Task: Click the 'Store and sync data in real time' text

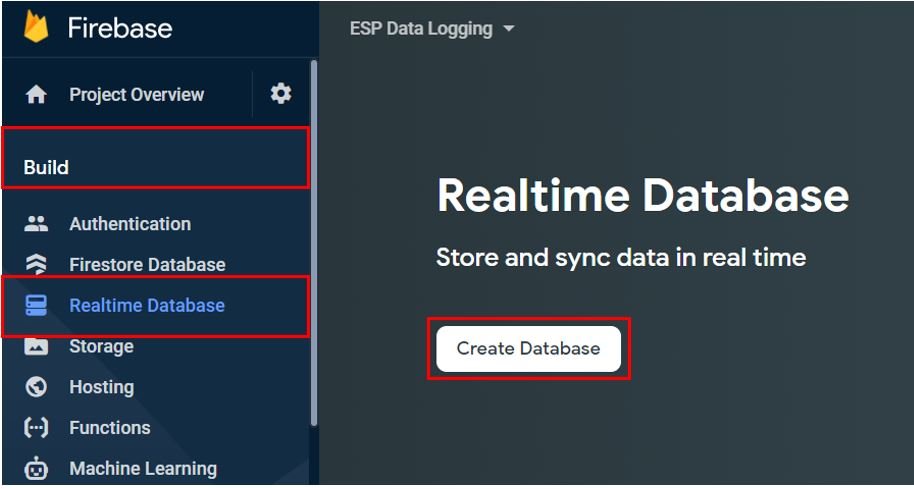Action: click(x=621, y=258)
